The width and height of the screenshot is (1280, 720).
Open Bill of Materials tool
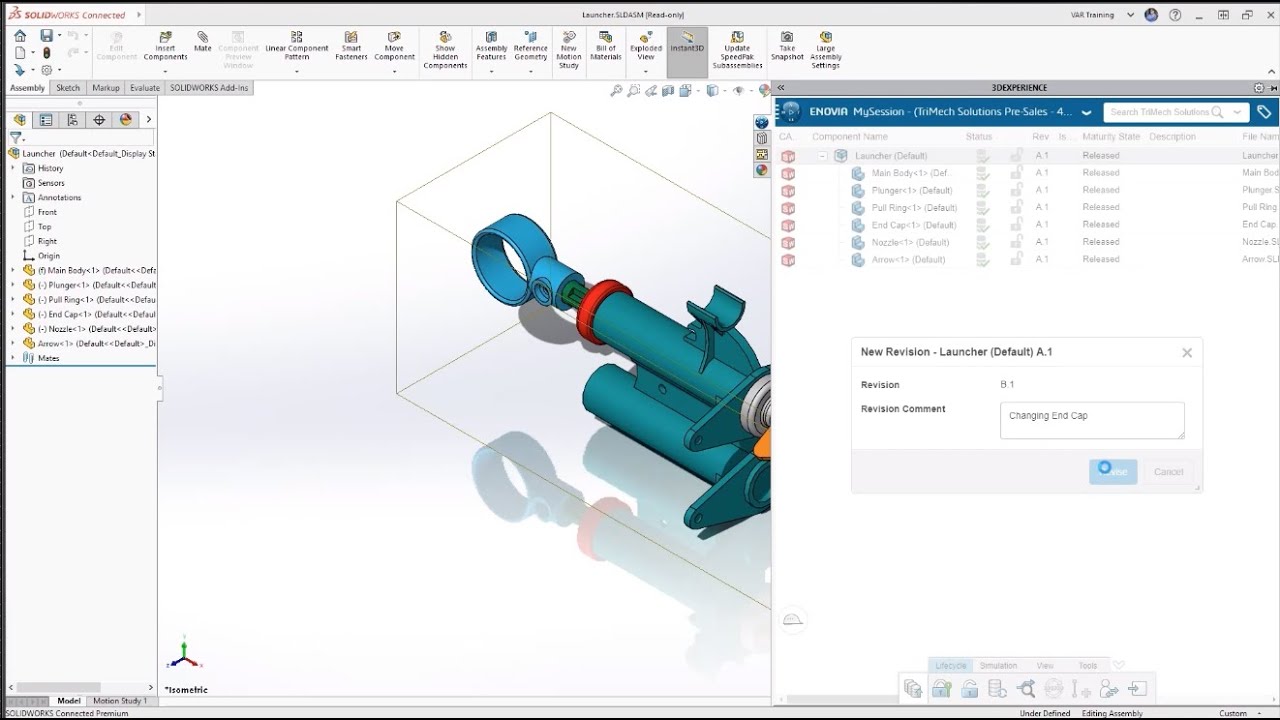point(606,46)
